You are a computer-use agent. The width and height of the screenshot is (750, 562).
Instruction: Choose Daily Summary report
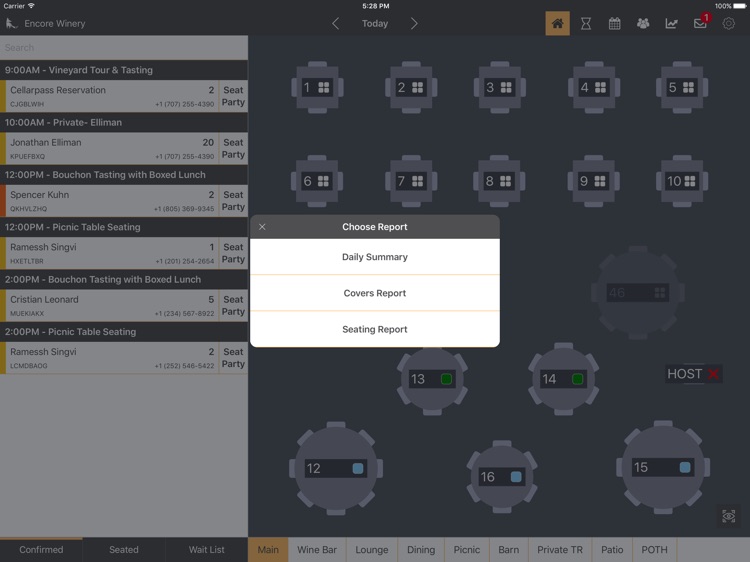[x=375, y=257]
